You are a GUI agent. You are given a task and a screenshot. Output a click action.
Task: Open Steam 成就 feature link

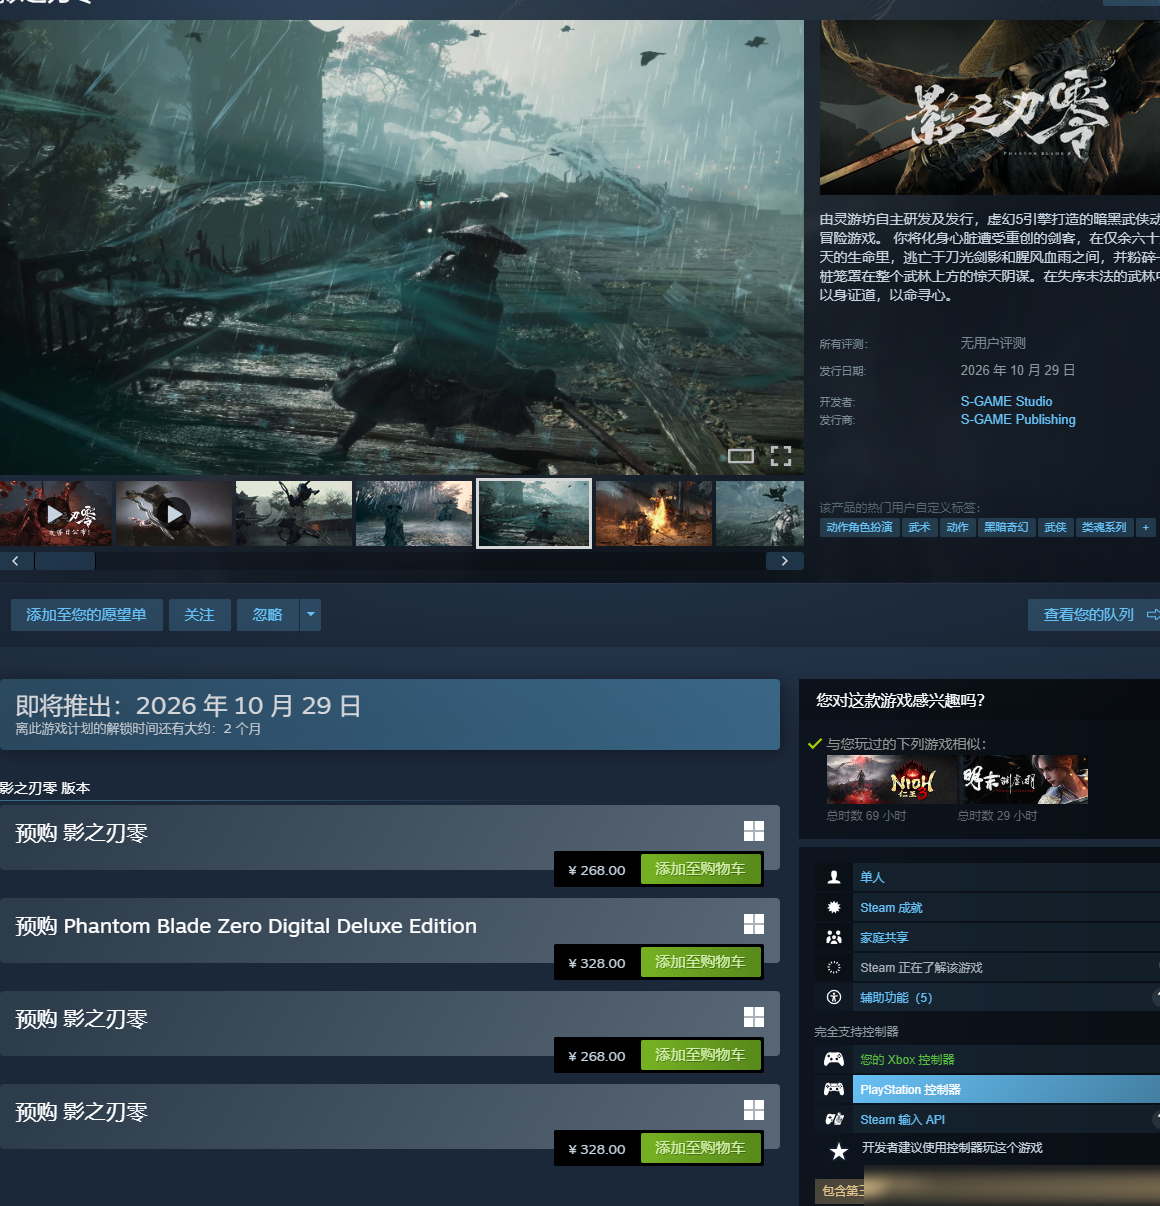(x=891, y=908)
